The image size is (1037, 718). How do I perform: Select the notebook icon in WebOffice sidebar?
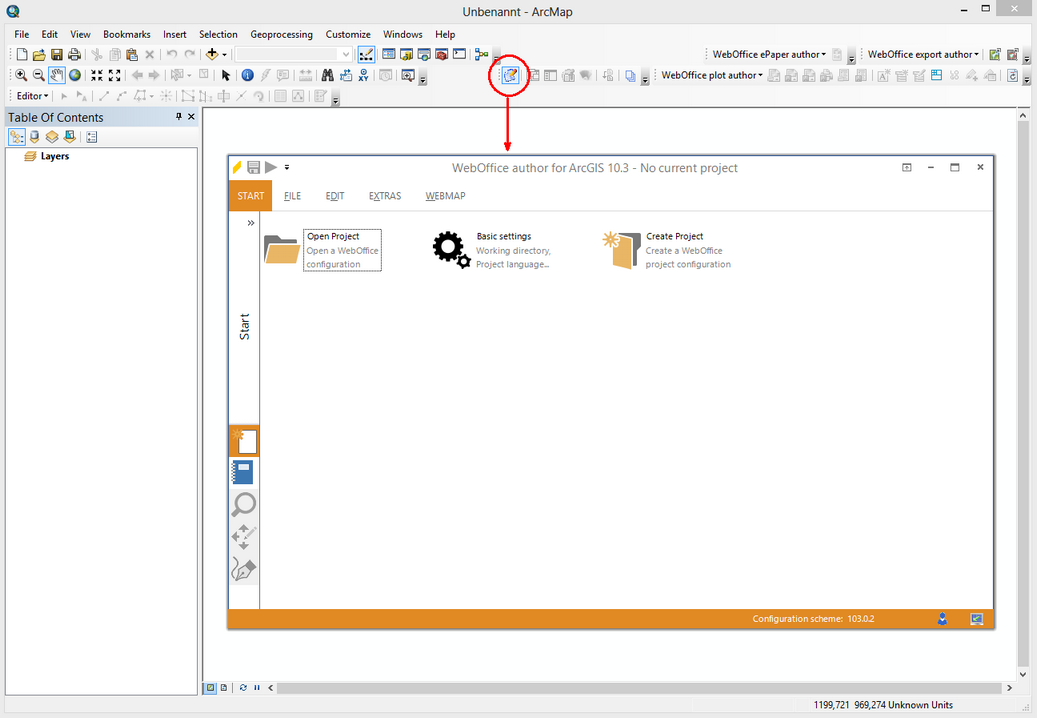pos(243,472)
